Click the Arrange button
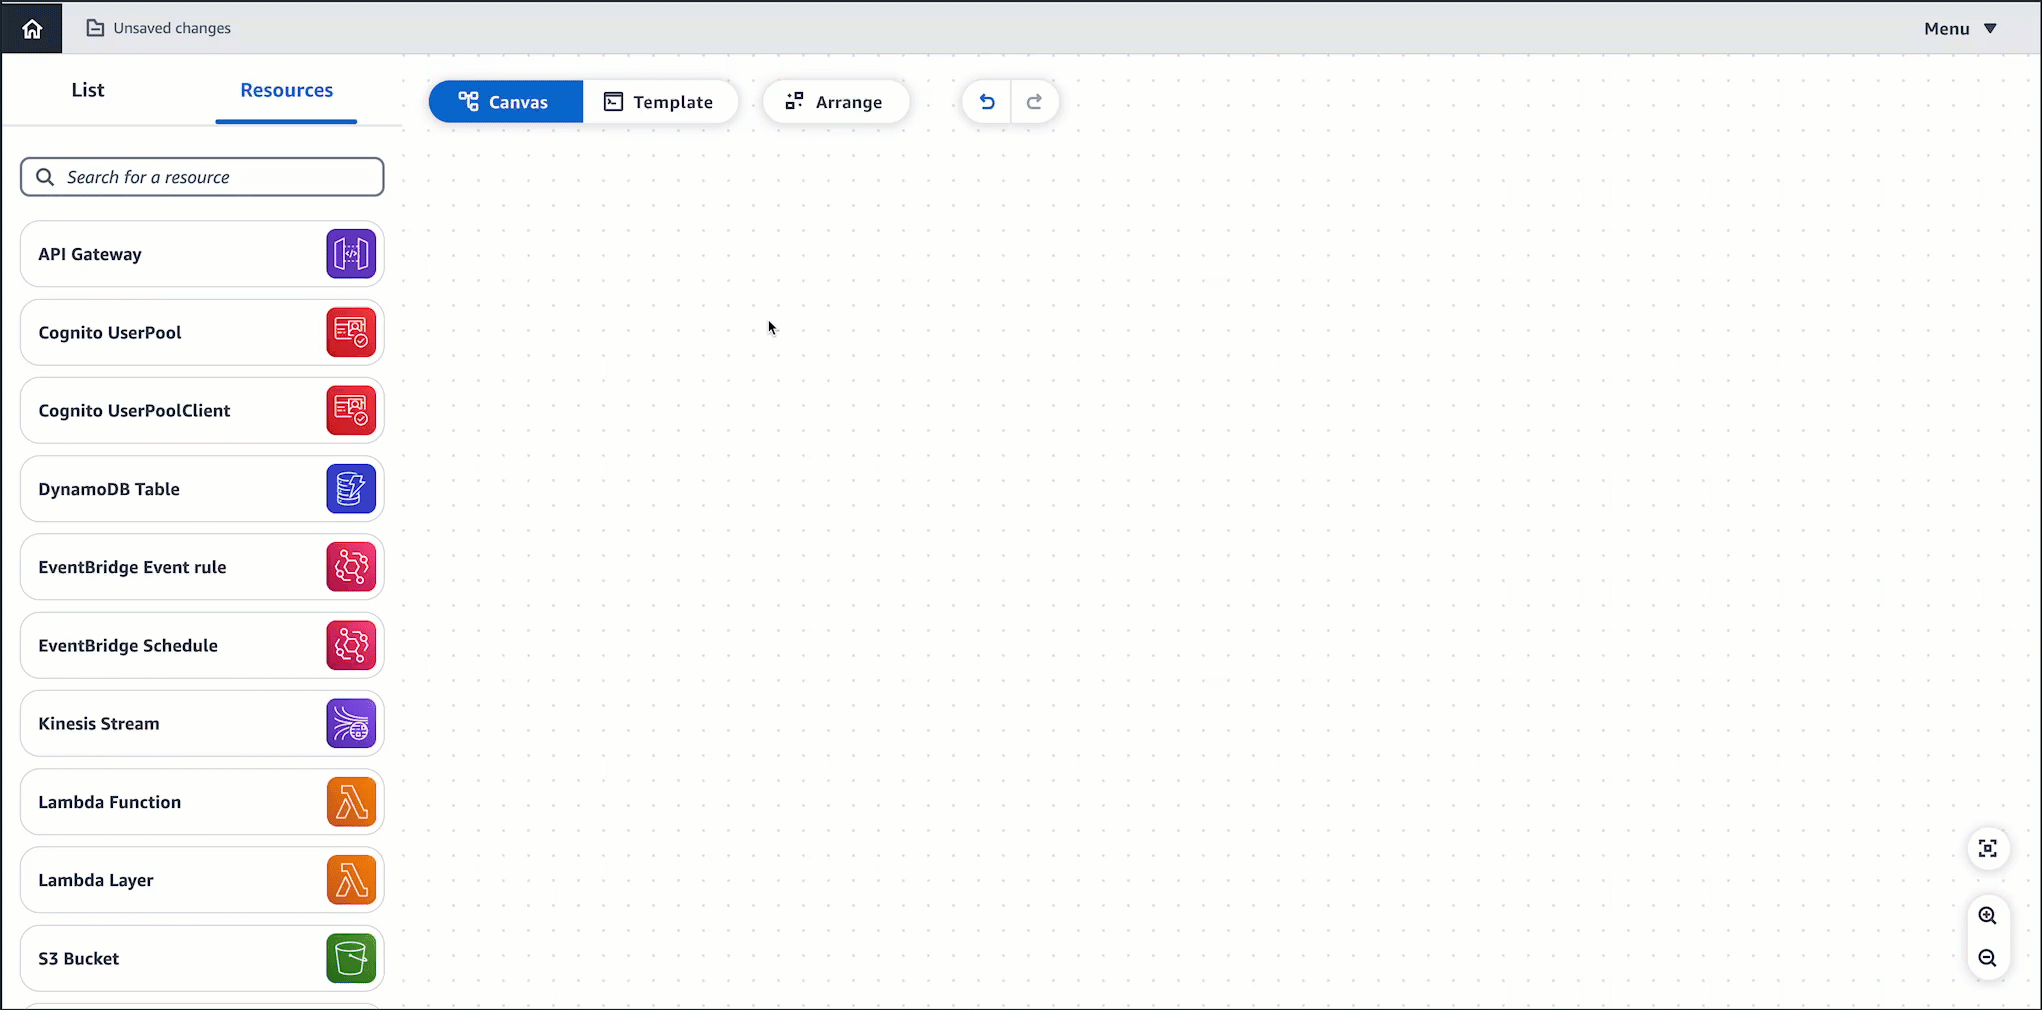This screenshot has height=1010, width=2042. coord(836,101)
